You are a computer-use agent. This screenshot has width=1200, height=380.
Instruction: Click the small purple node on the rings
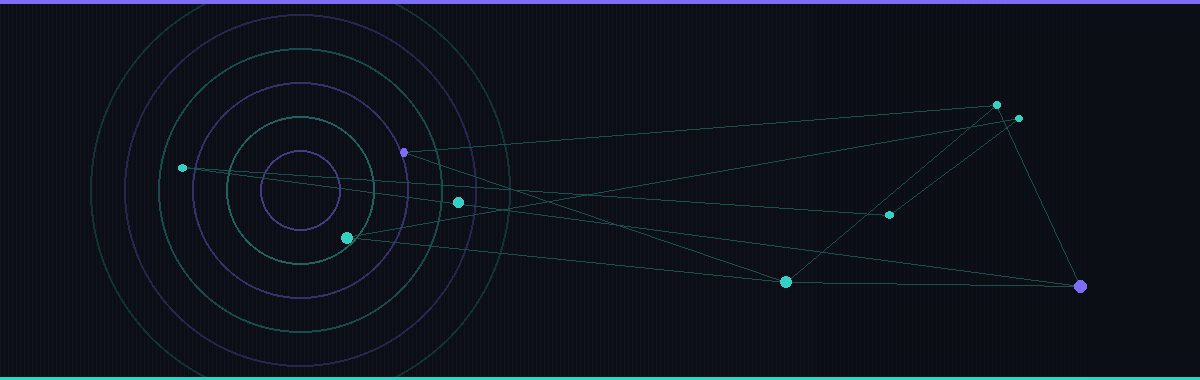tap(404, 152)
